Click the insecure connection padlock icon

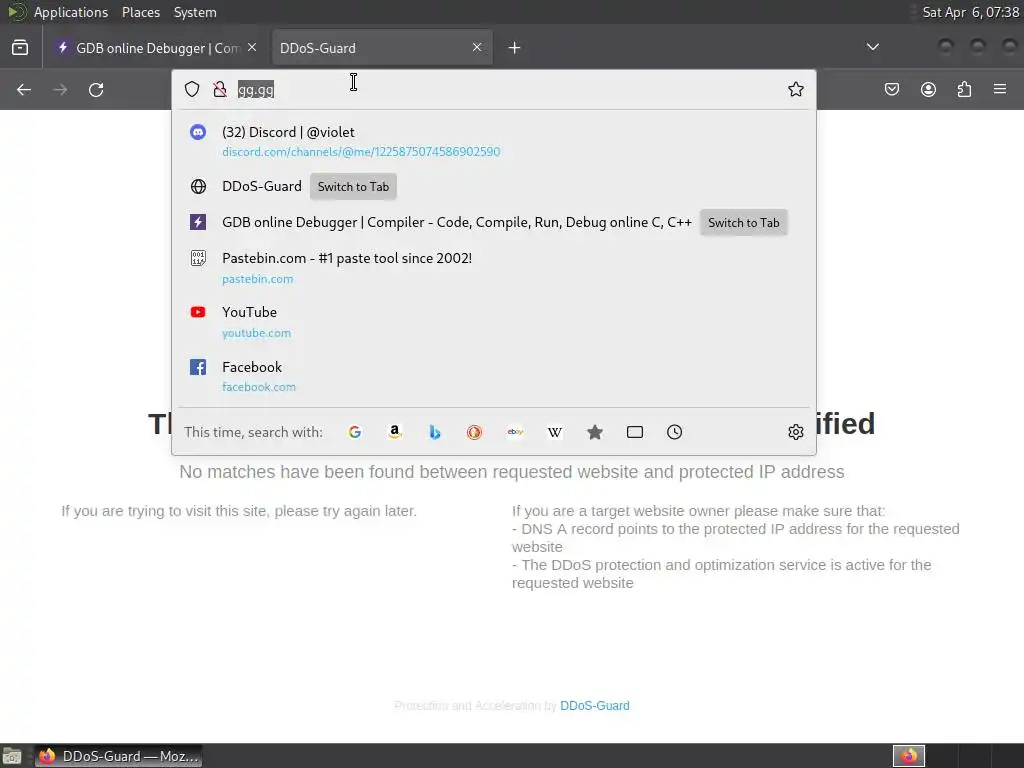(220, 89)
